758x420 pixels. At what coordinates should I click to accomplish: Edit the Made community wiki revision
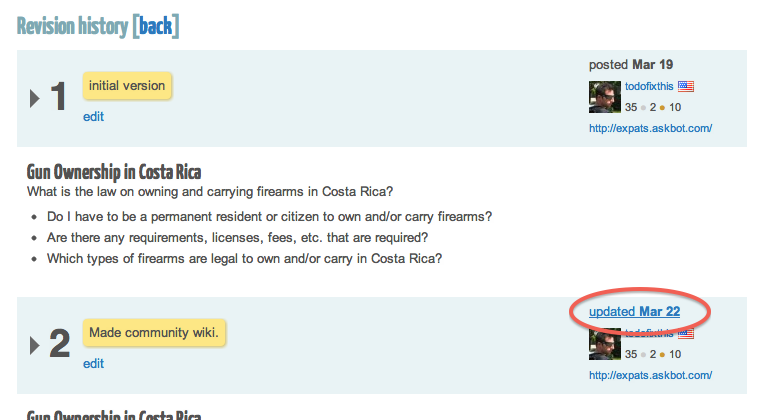(93, 363)
